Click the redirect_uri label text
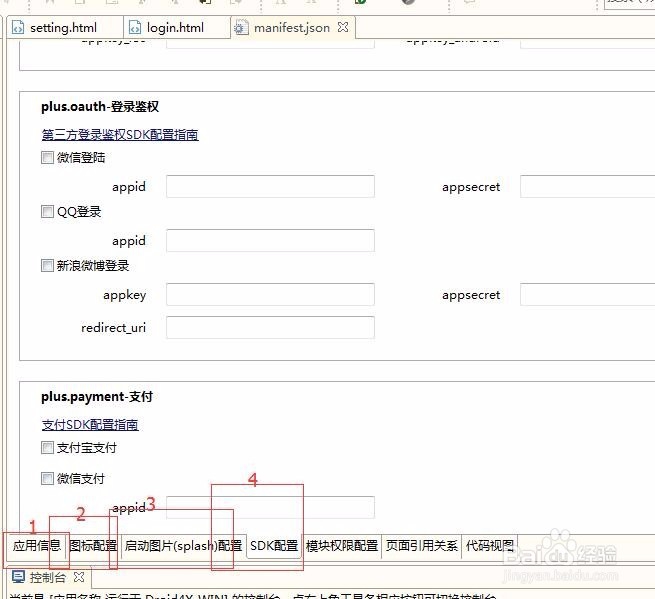The height and width of the screenshot is (599, 655). tap(114, 328)
